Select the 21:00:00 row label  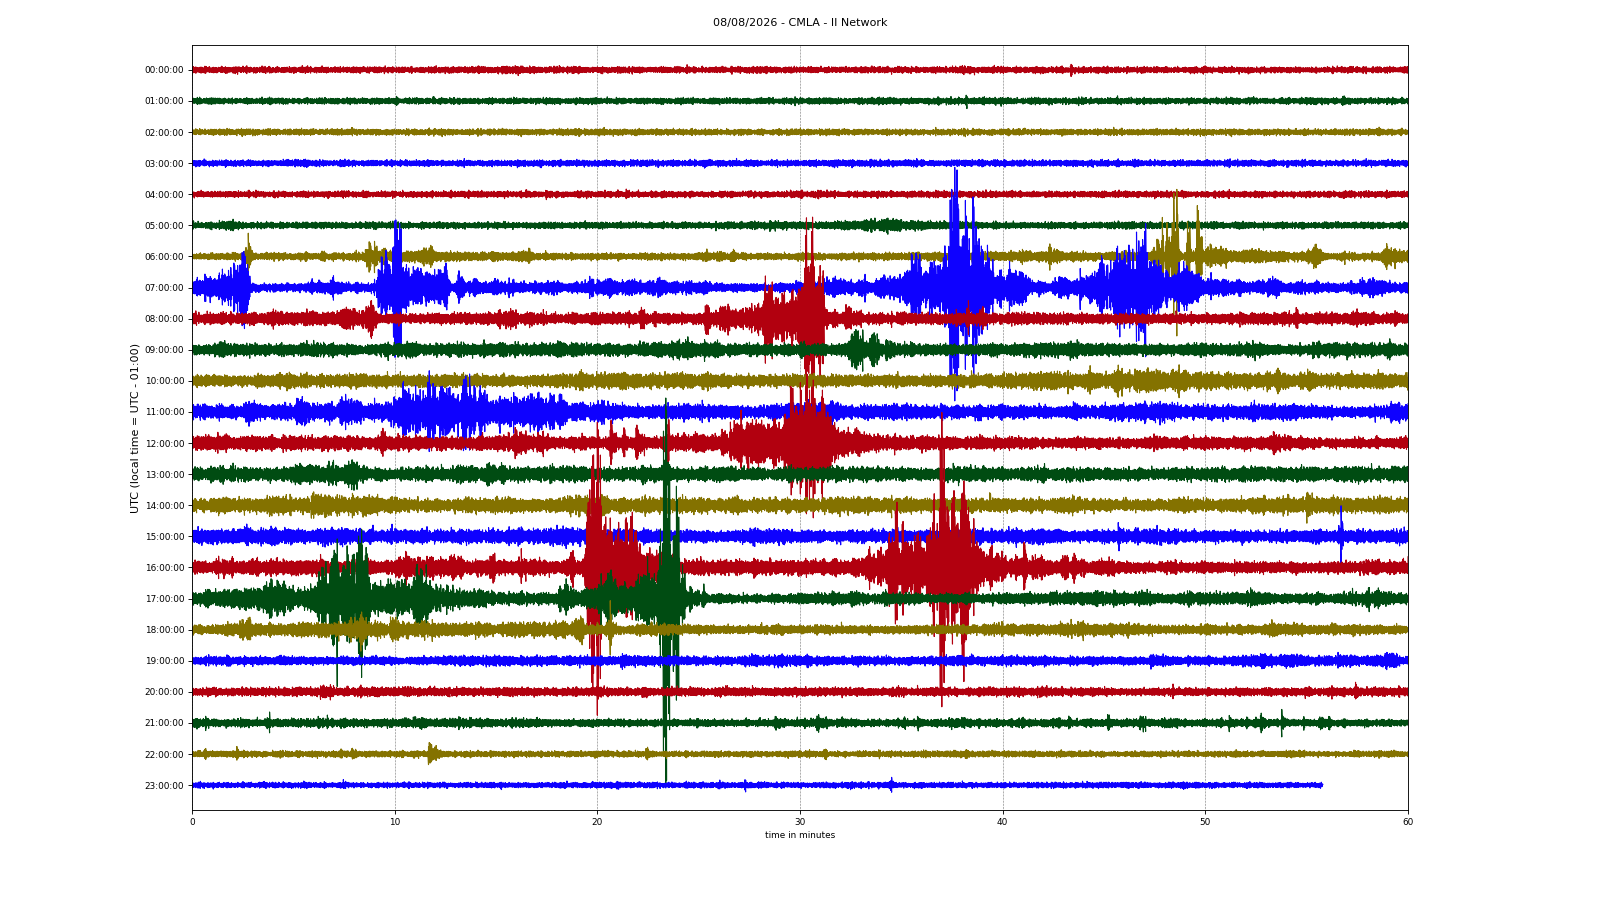[164, 722]
